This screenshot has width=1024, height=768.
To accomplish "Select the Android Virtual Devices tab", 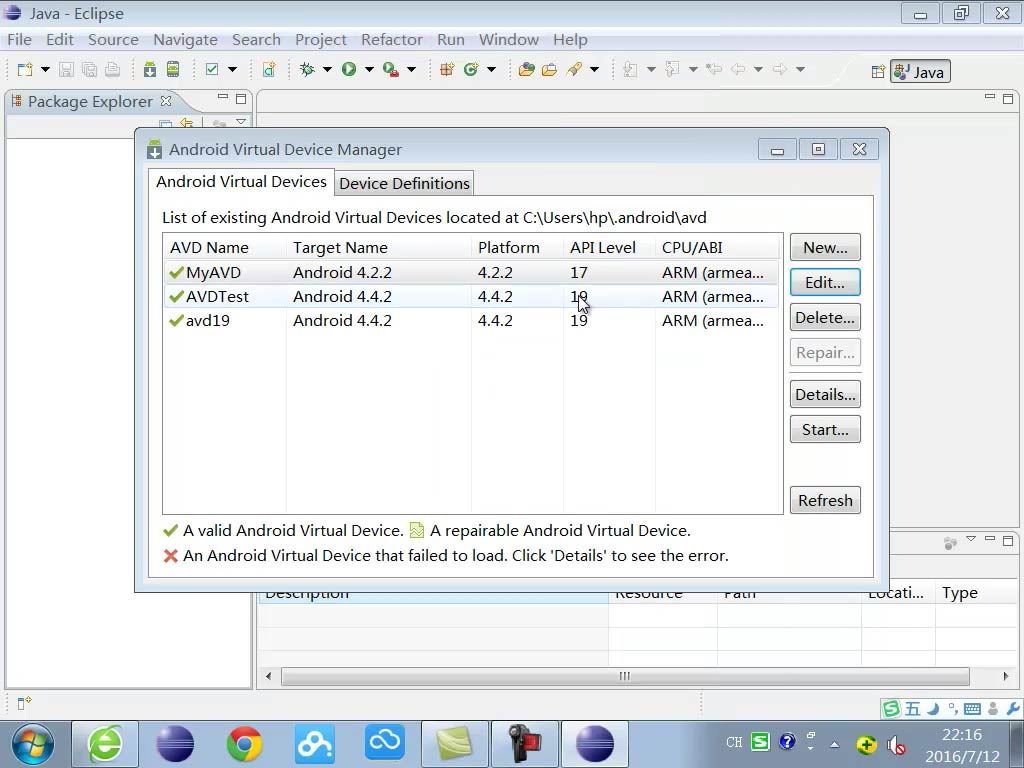I will [x=241, y=182].
